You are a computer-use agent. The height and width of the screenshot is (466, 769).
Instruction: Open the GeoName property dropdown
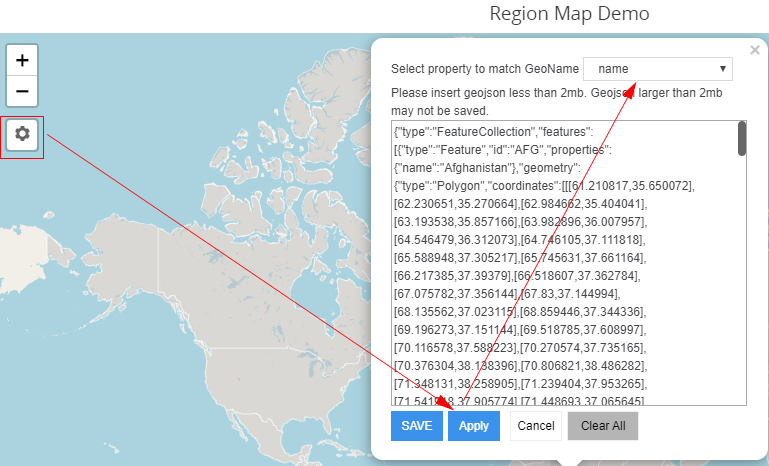[x=658, y=69]
